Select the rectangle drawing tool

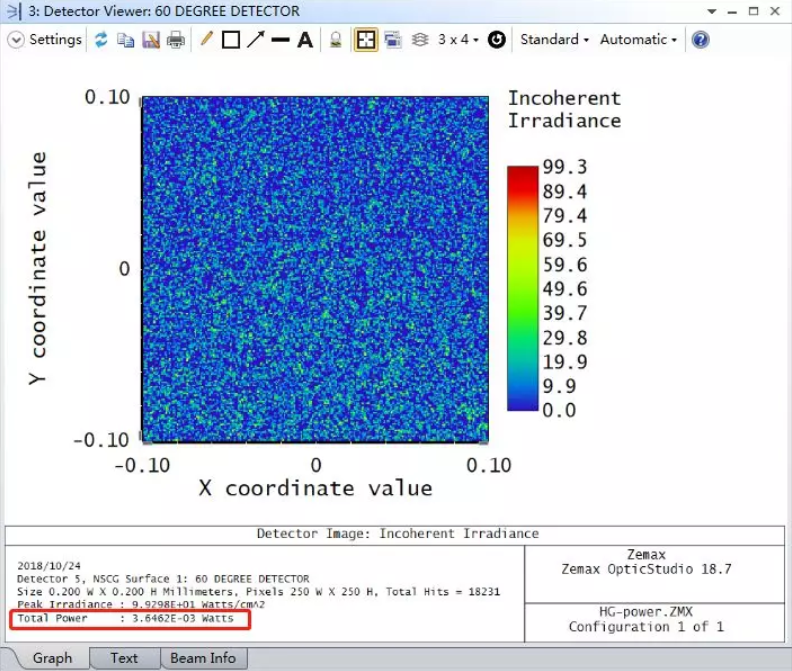(231, 40)
